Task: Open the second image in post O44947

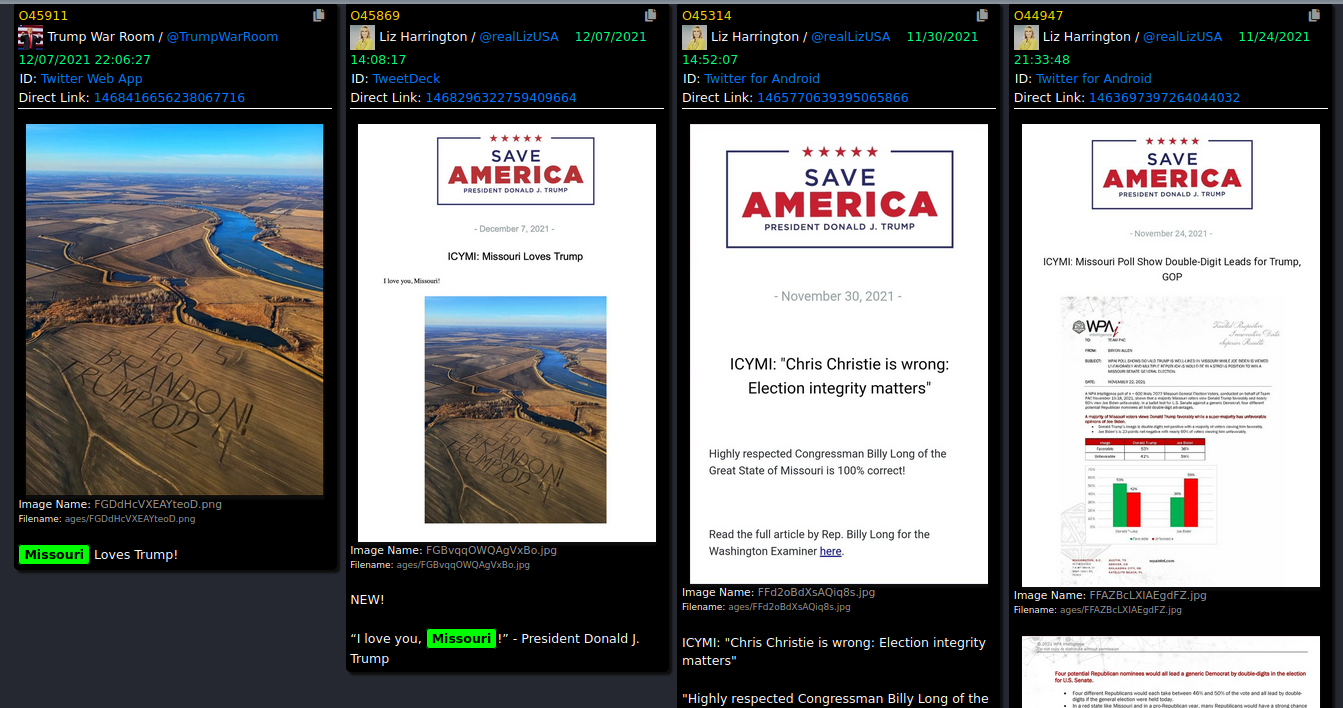Action: tap(1171, 672)
